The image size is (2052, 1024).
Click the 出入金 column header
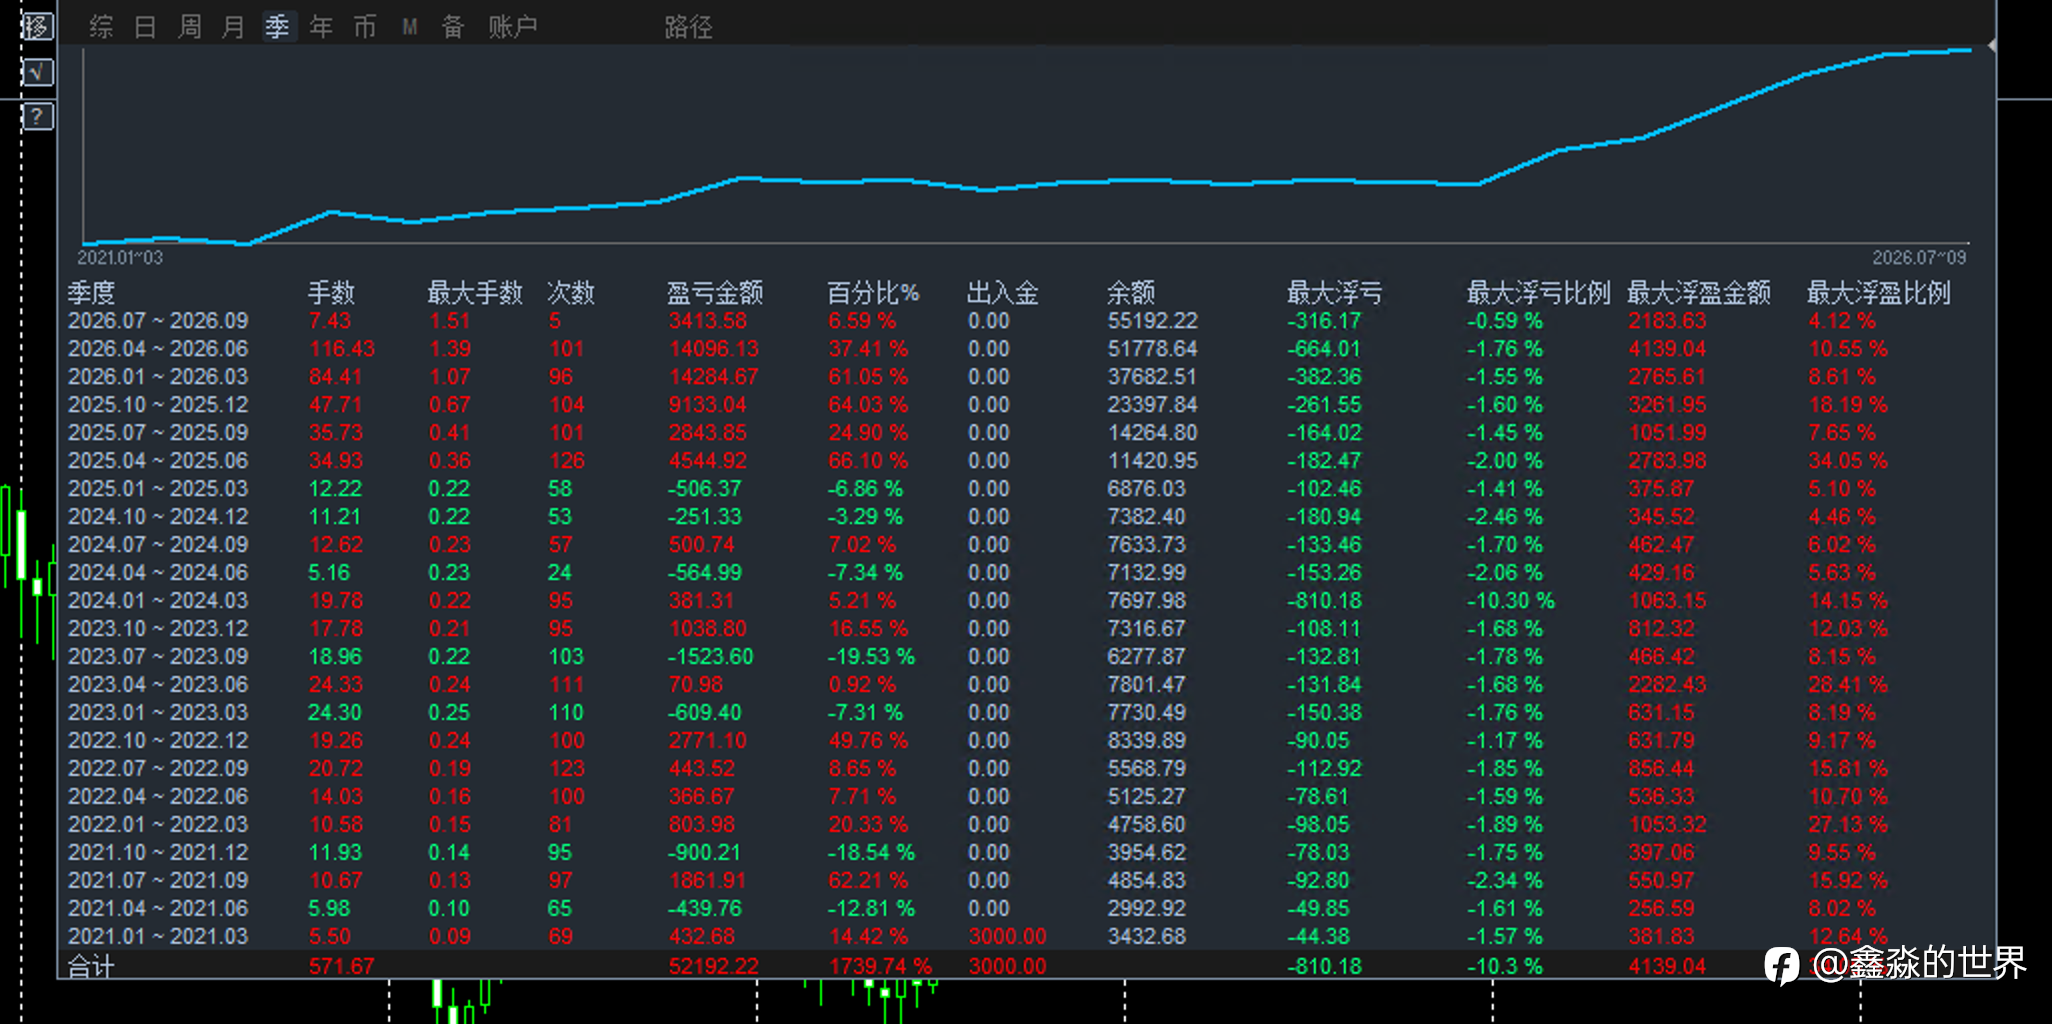click(1003, 293)
